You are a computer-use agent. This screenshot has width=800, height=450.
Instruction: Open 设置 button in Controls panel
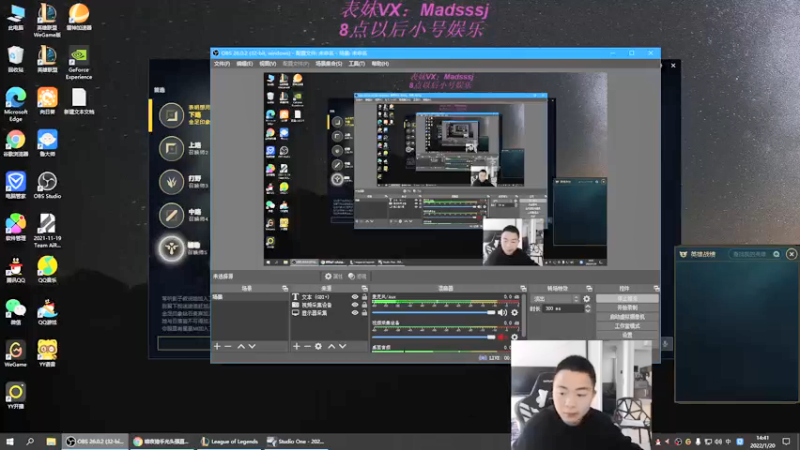[627, 335]
